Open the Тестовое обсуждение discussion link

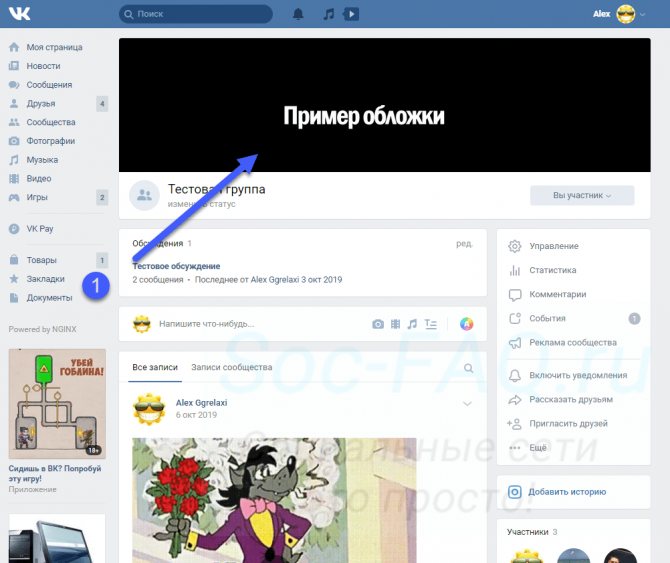click(x=176, y=266)
